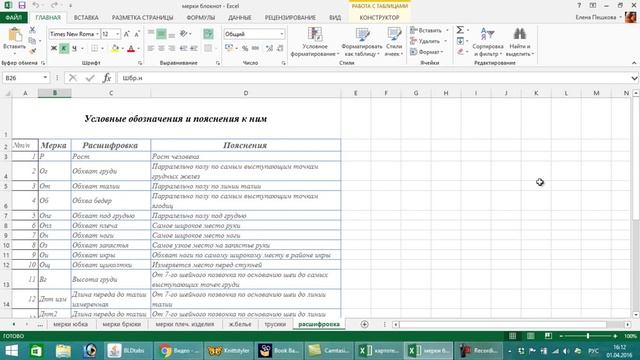Screen dimensions: 640x360
Task: Click the Copy icon in clipboard group
Action: tap(32, 40)
